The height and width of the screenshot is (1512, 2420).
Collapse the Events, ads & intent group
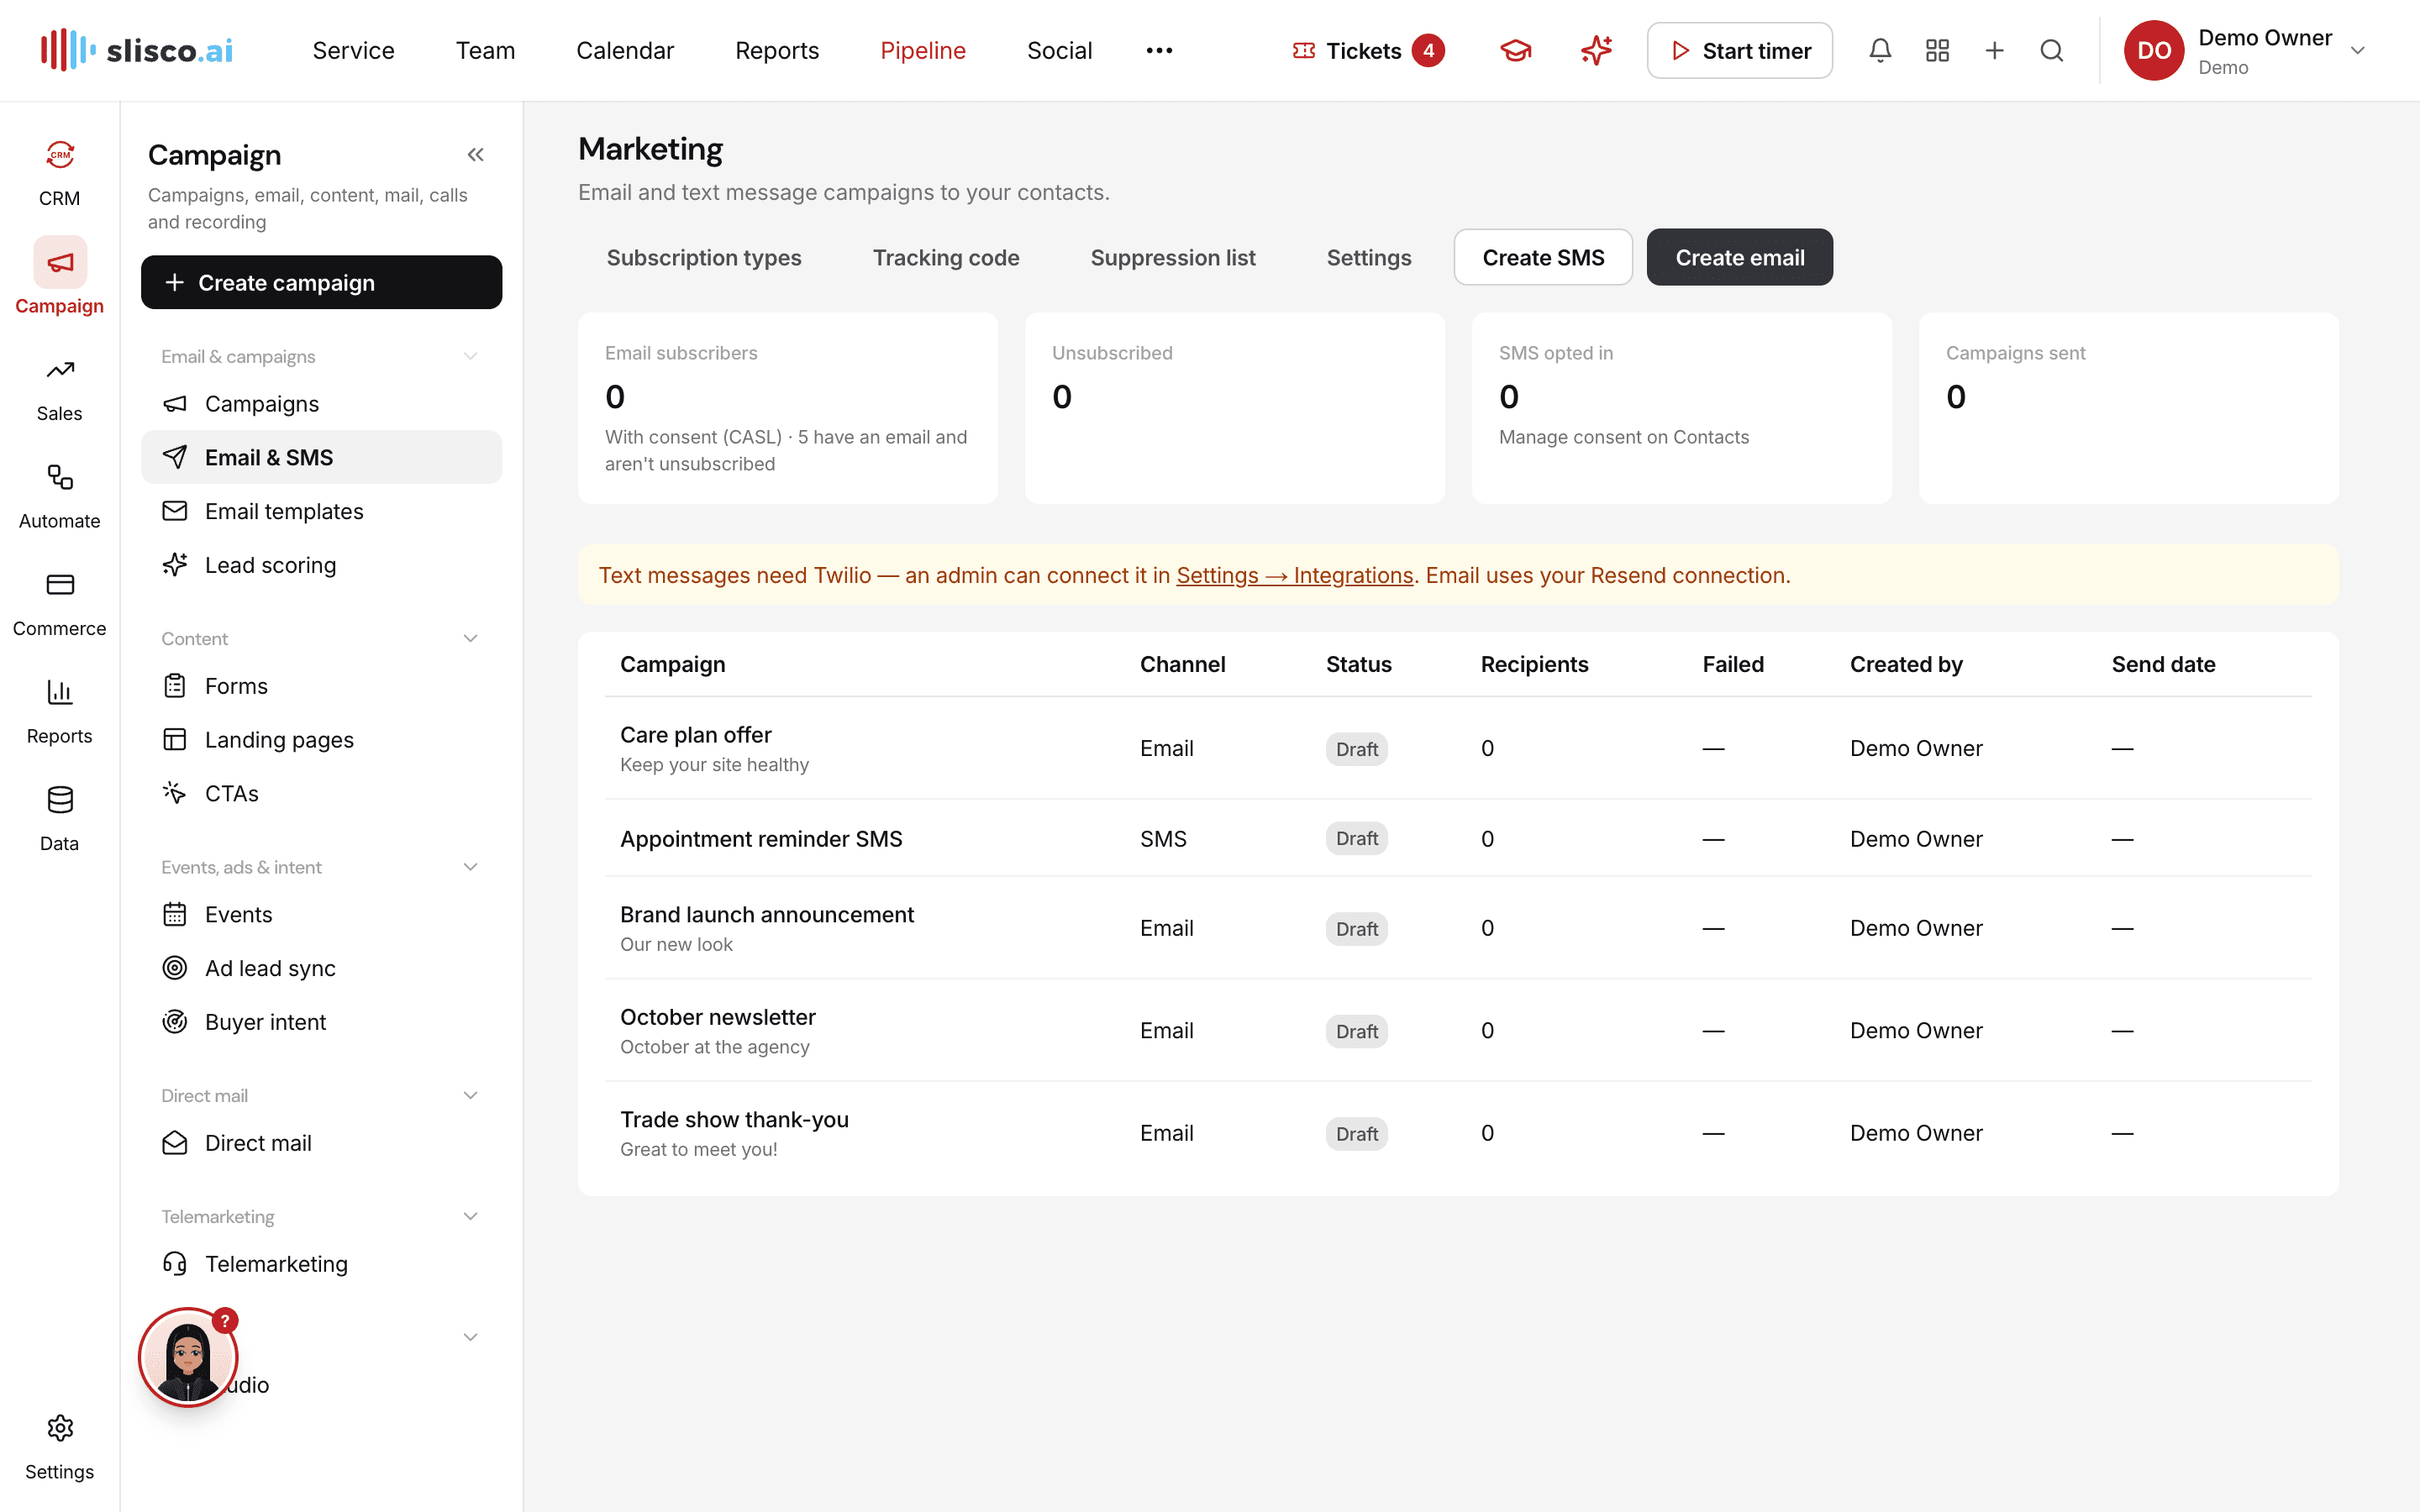(470, 867)
